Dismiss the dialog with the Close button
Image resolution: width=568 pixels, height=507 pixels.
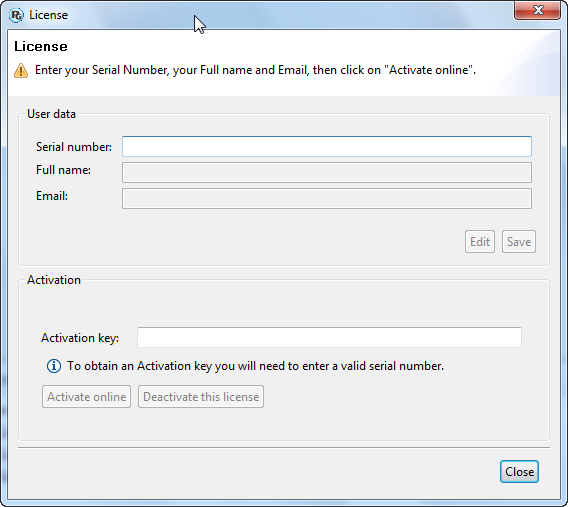pos(519,472)
